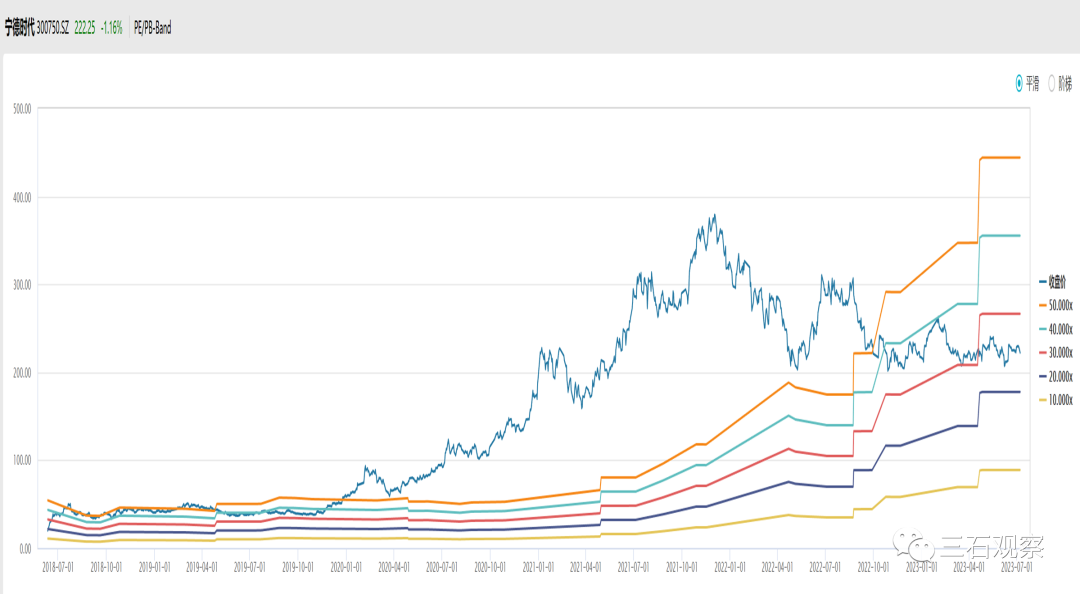Click the 2019-04-01 date label

pos(202,567)
